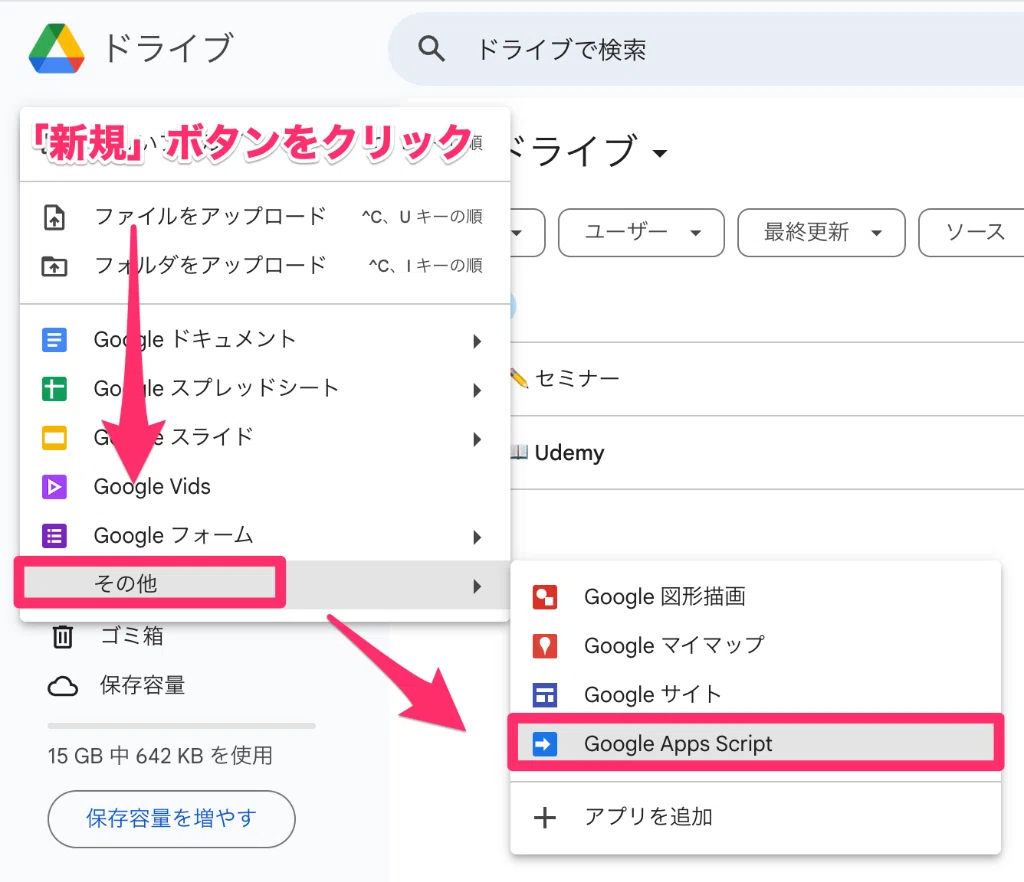Expand Google スプレッドシート submenu arrow

477,390
